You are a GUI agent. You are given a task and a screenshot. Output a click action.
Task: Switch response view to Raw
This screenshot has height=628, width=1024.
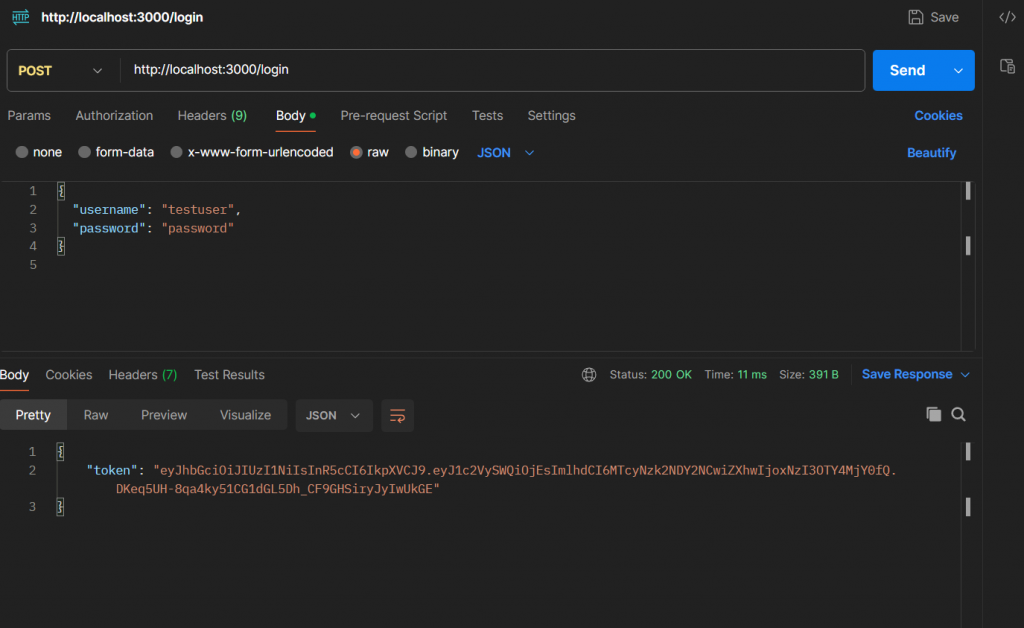click(x=96, y=415)
